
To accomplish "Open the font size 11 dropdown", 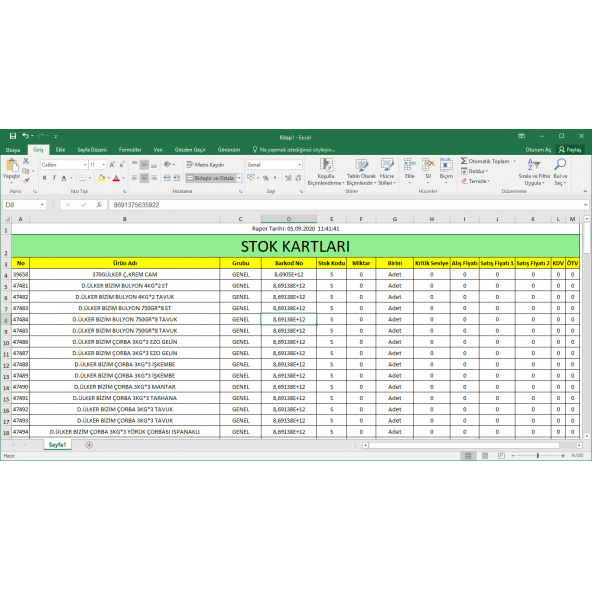I will 104,165.
